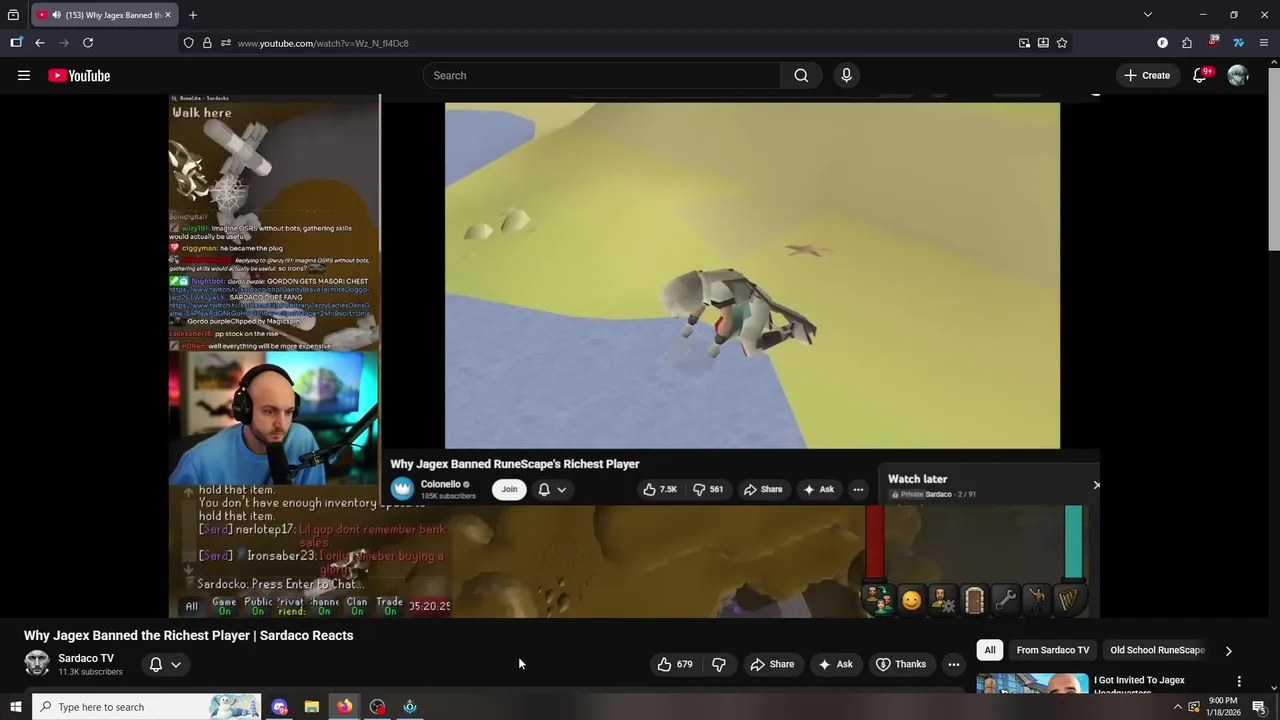
Task: Open the tracking protection shield icon
Action: tap(188, 43)
